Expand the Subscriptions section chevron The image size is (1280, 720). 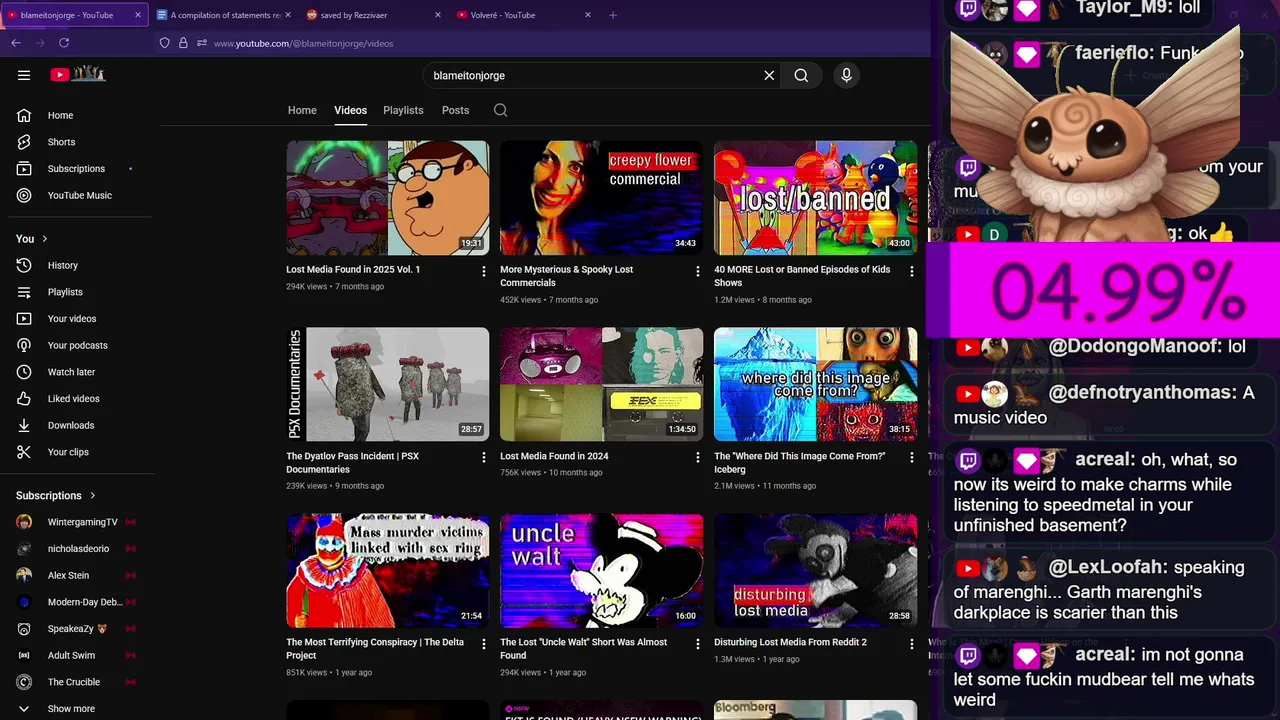coord(93,495)
